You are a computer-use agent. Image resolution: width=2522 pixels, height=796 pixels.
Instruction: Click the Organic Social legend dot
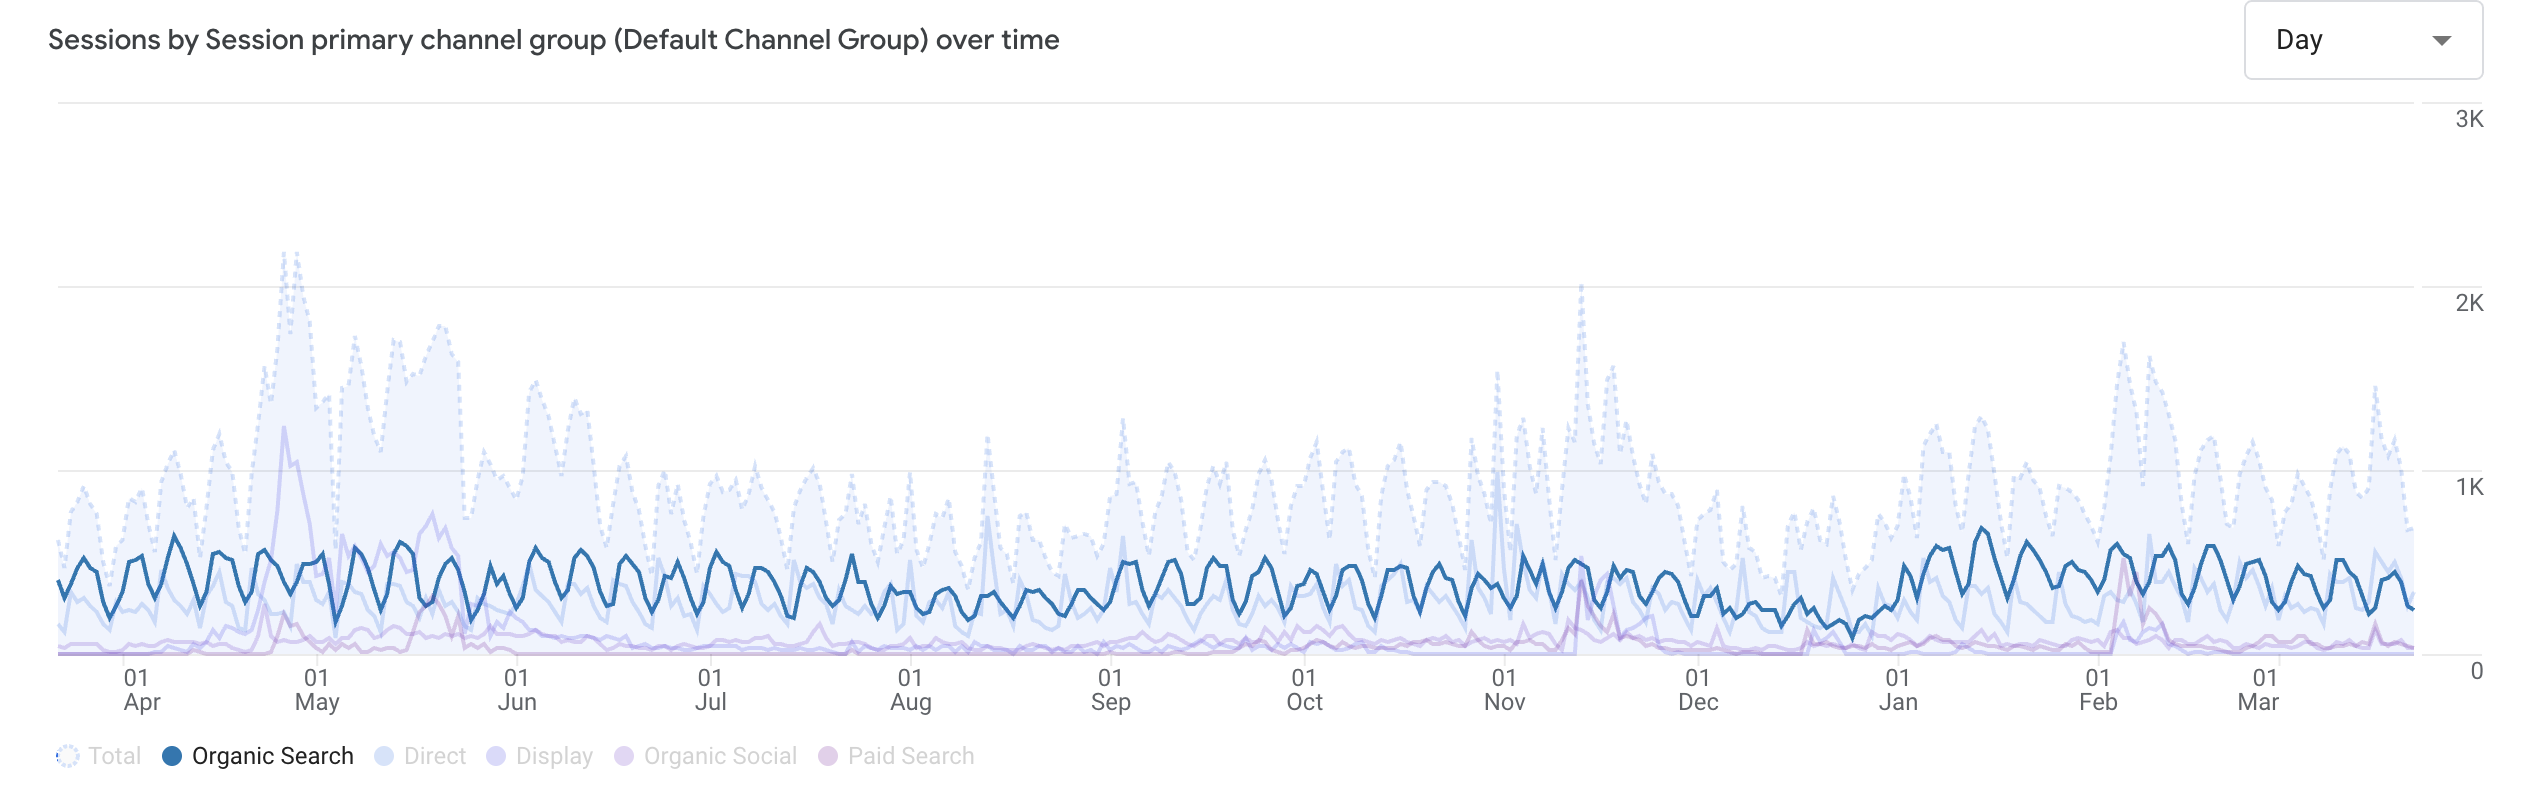(x=624, y=756)
